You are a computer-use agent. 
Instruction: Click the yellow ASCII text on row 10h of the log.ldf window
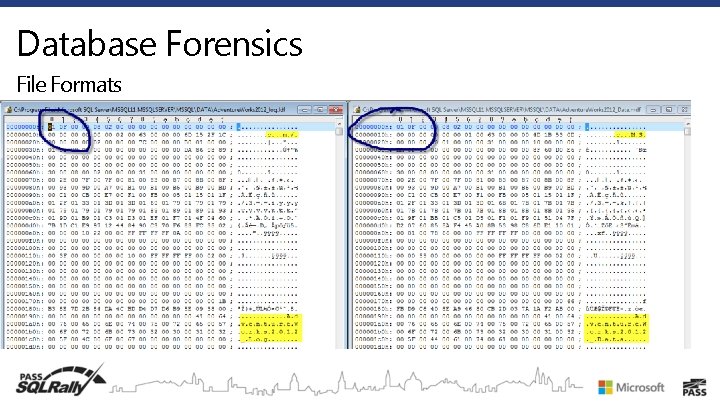[x=282, y=135]
